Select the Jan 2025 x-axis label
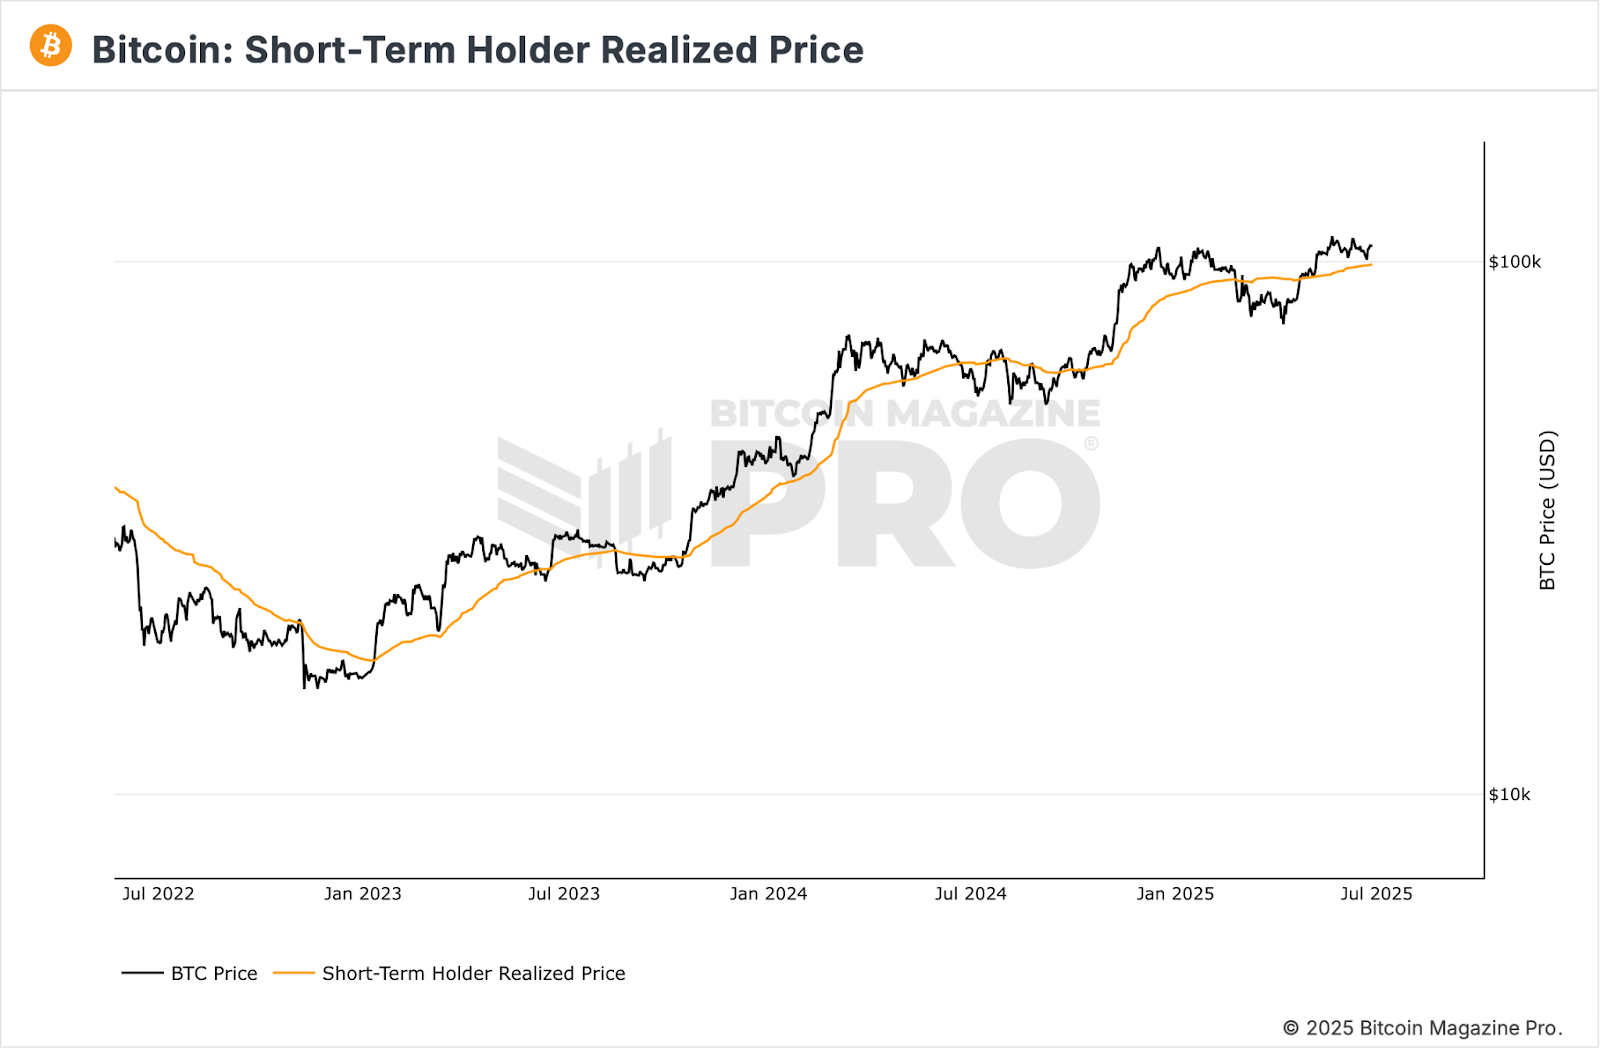 pos(1175,894)
